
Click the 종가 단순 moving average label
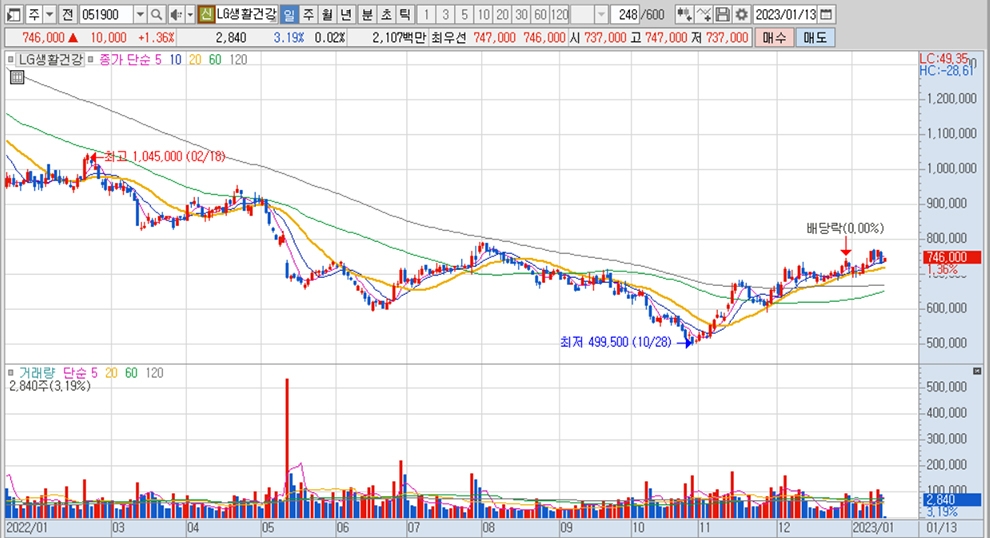click(x=125, y=59)
